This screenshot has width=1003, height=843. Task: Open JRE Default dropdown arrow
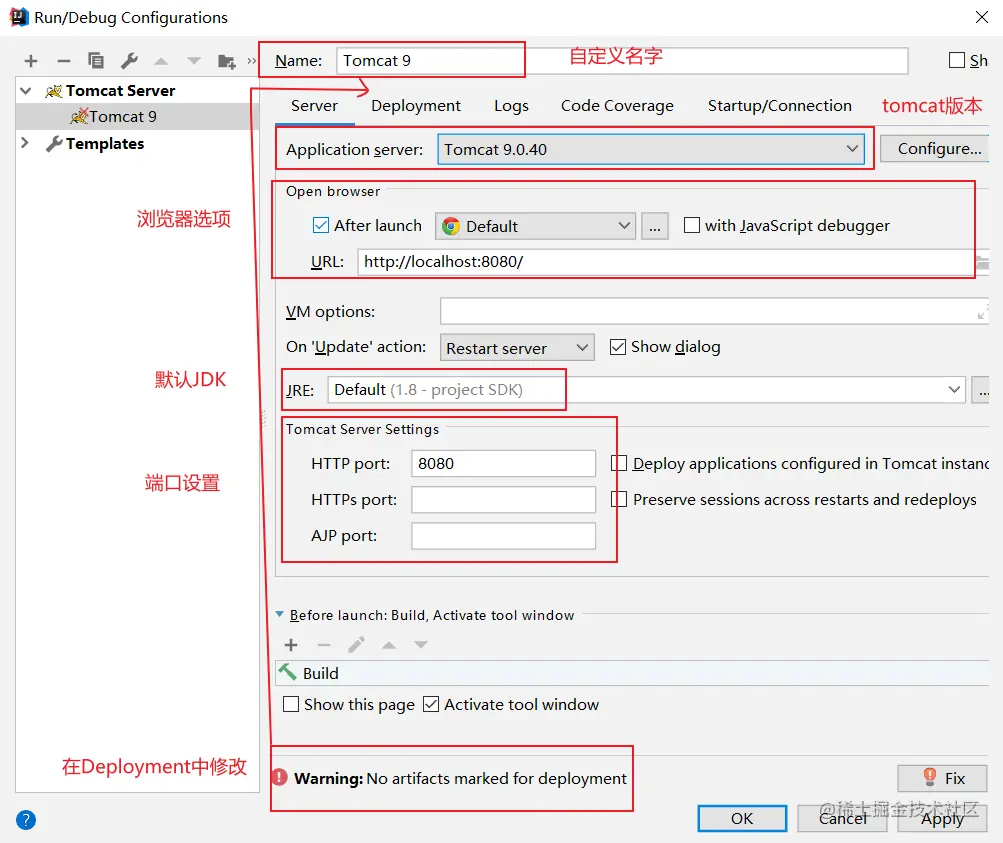tap(954, 390)
